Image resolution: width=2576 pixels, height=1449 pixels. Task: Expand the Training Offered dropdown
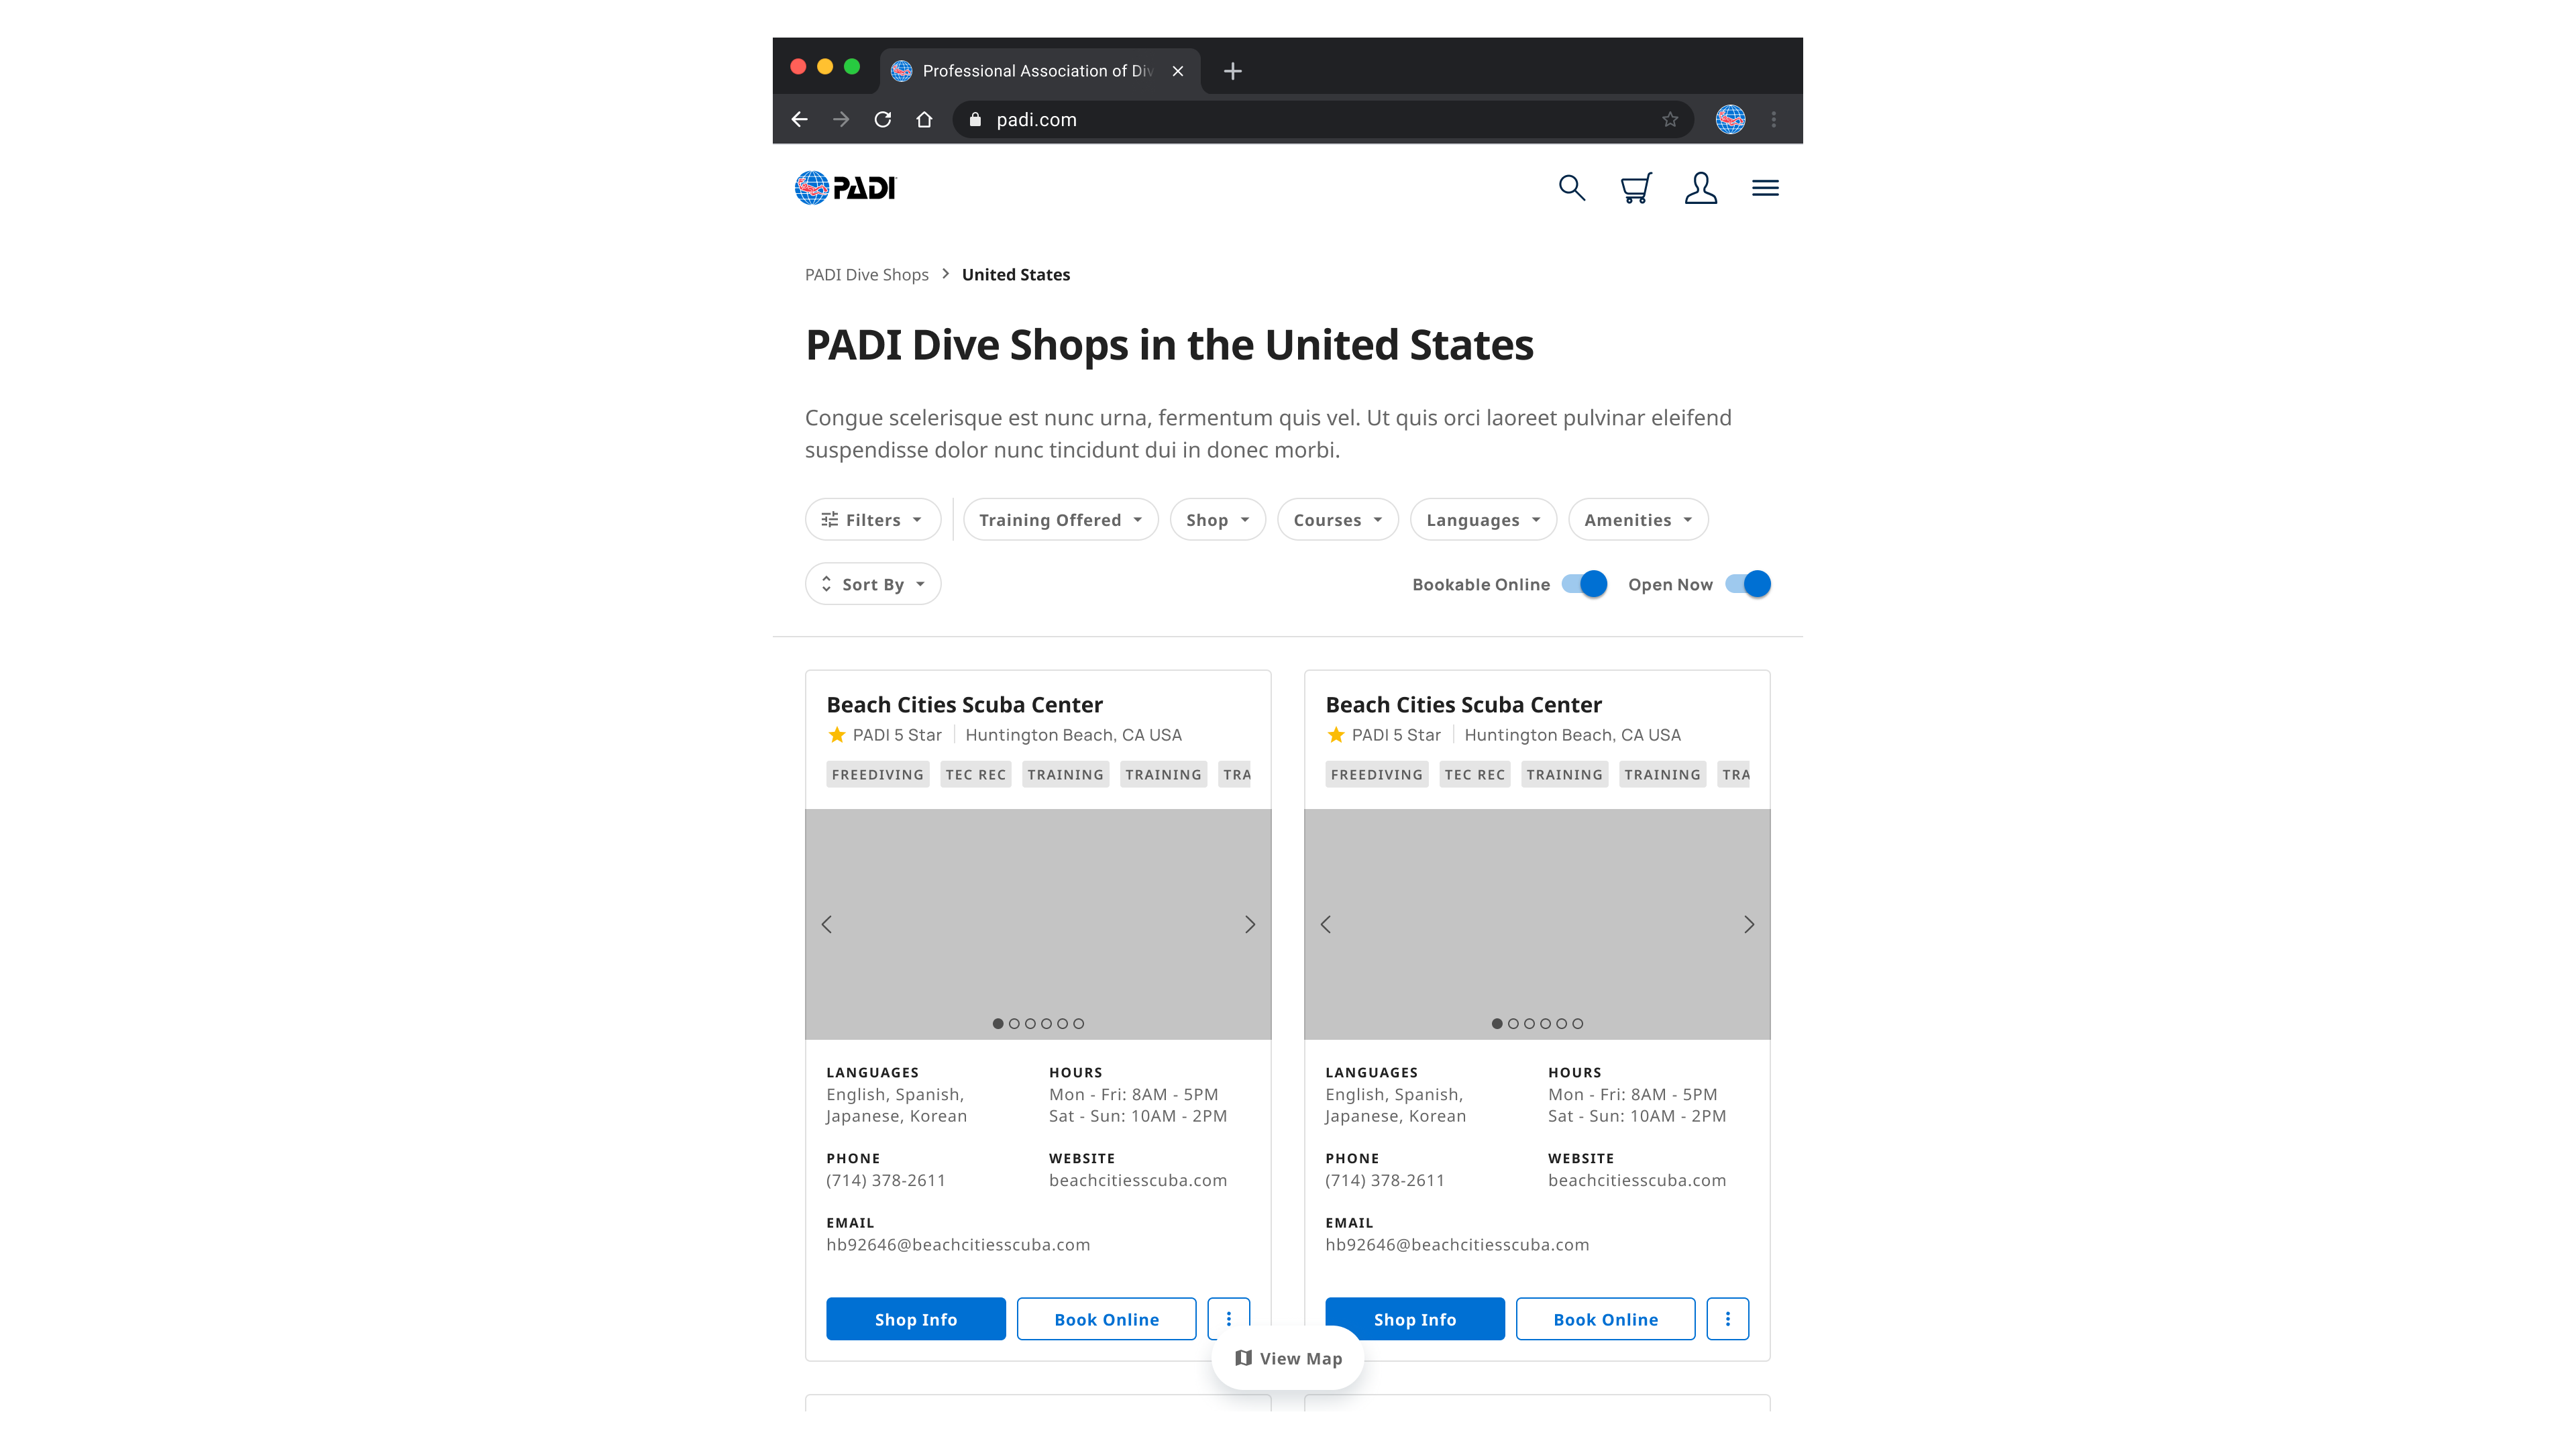1060,520
